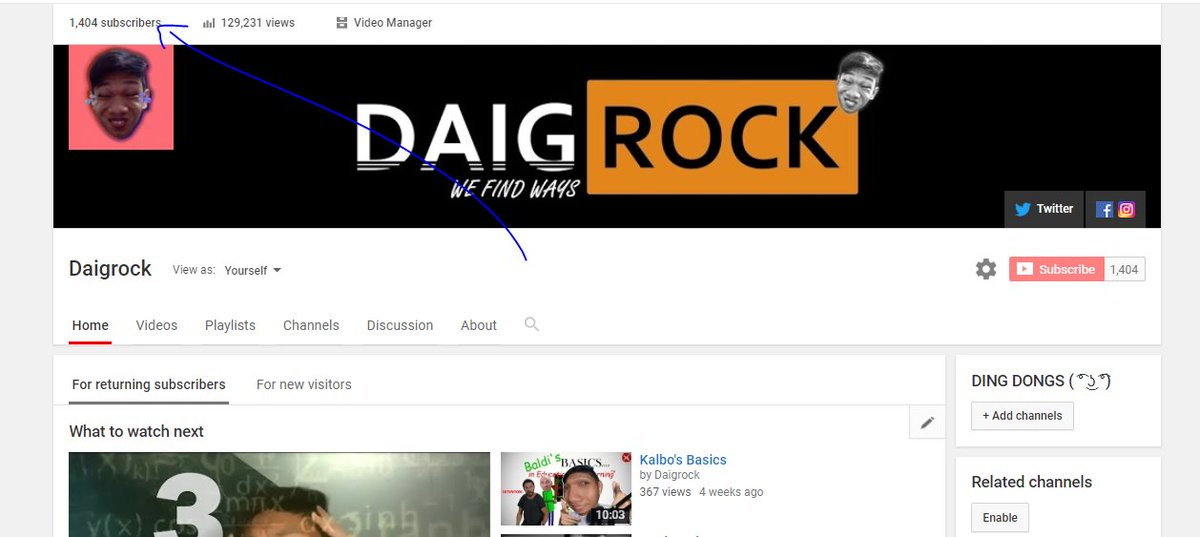This screenshot has height=537, width=1200.
Task: Open the Facebook icon link on the banner
Action: tap(1104, 209)
